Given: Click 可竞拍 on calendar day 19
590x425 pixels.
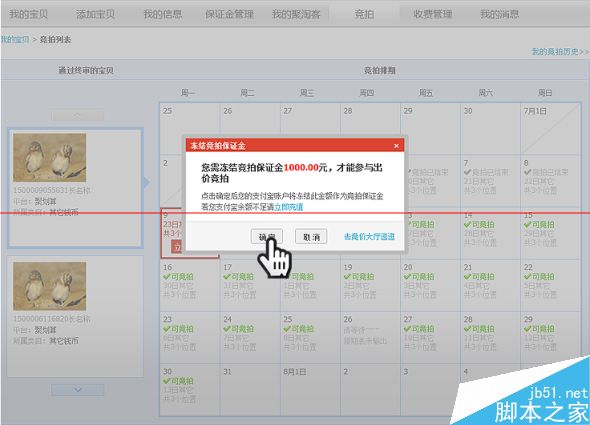Looking at the screenshot, I should click(x=359, y=276).
